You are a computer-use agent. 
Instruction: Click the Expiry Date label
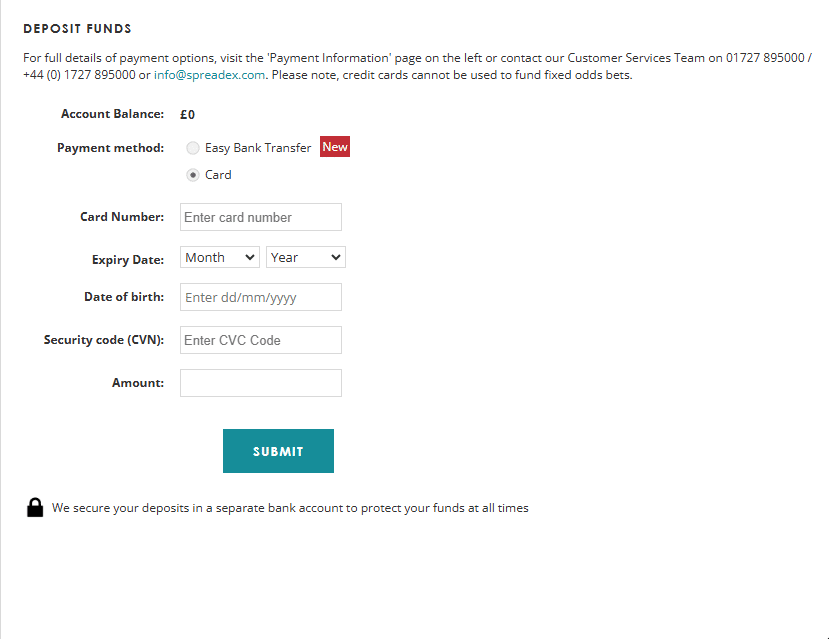(128, 260)
